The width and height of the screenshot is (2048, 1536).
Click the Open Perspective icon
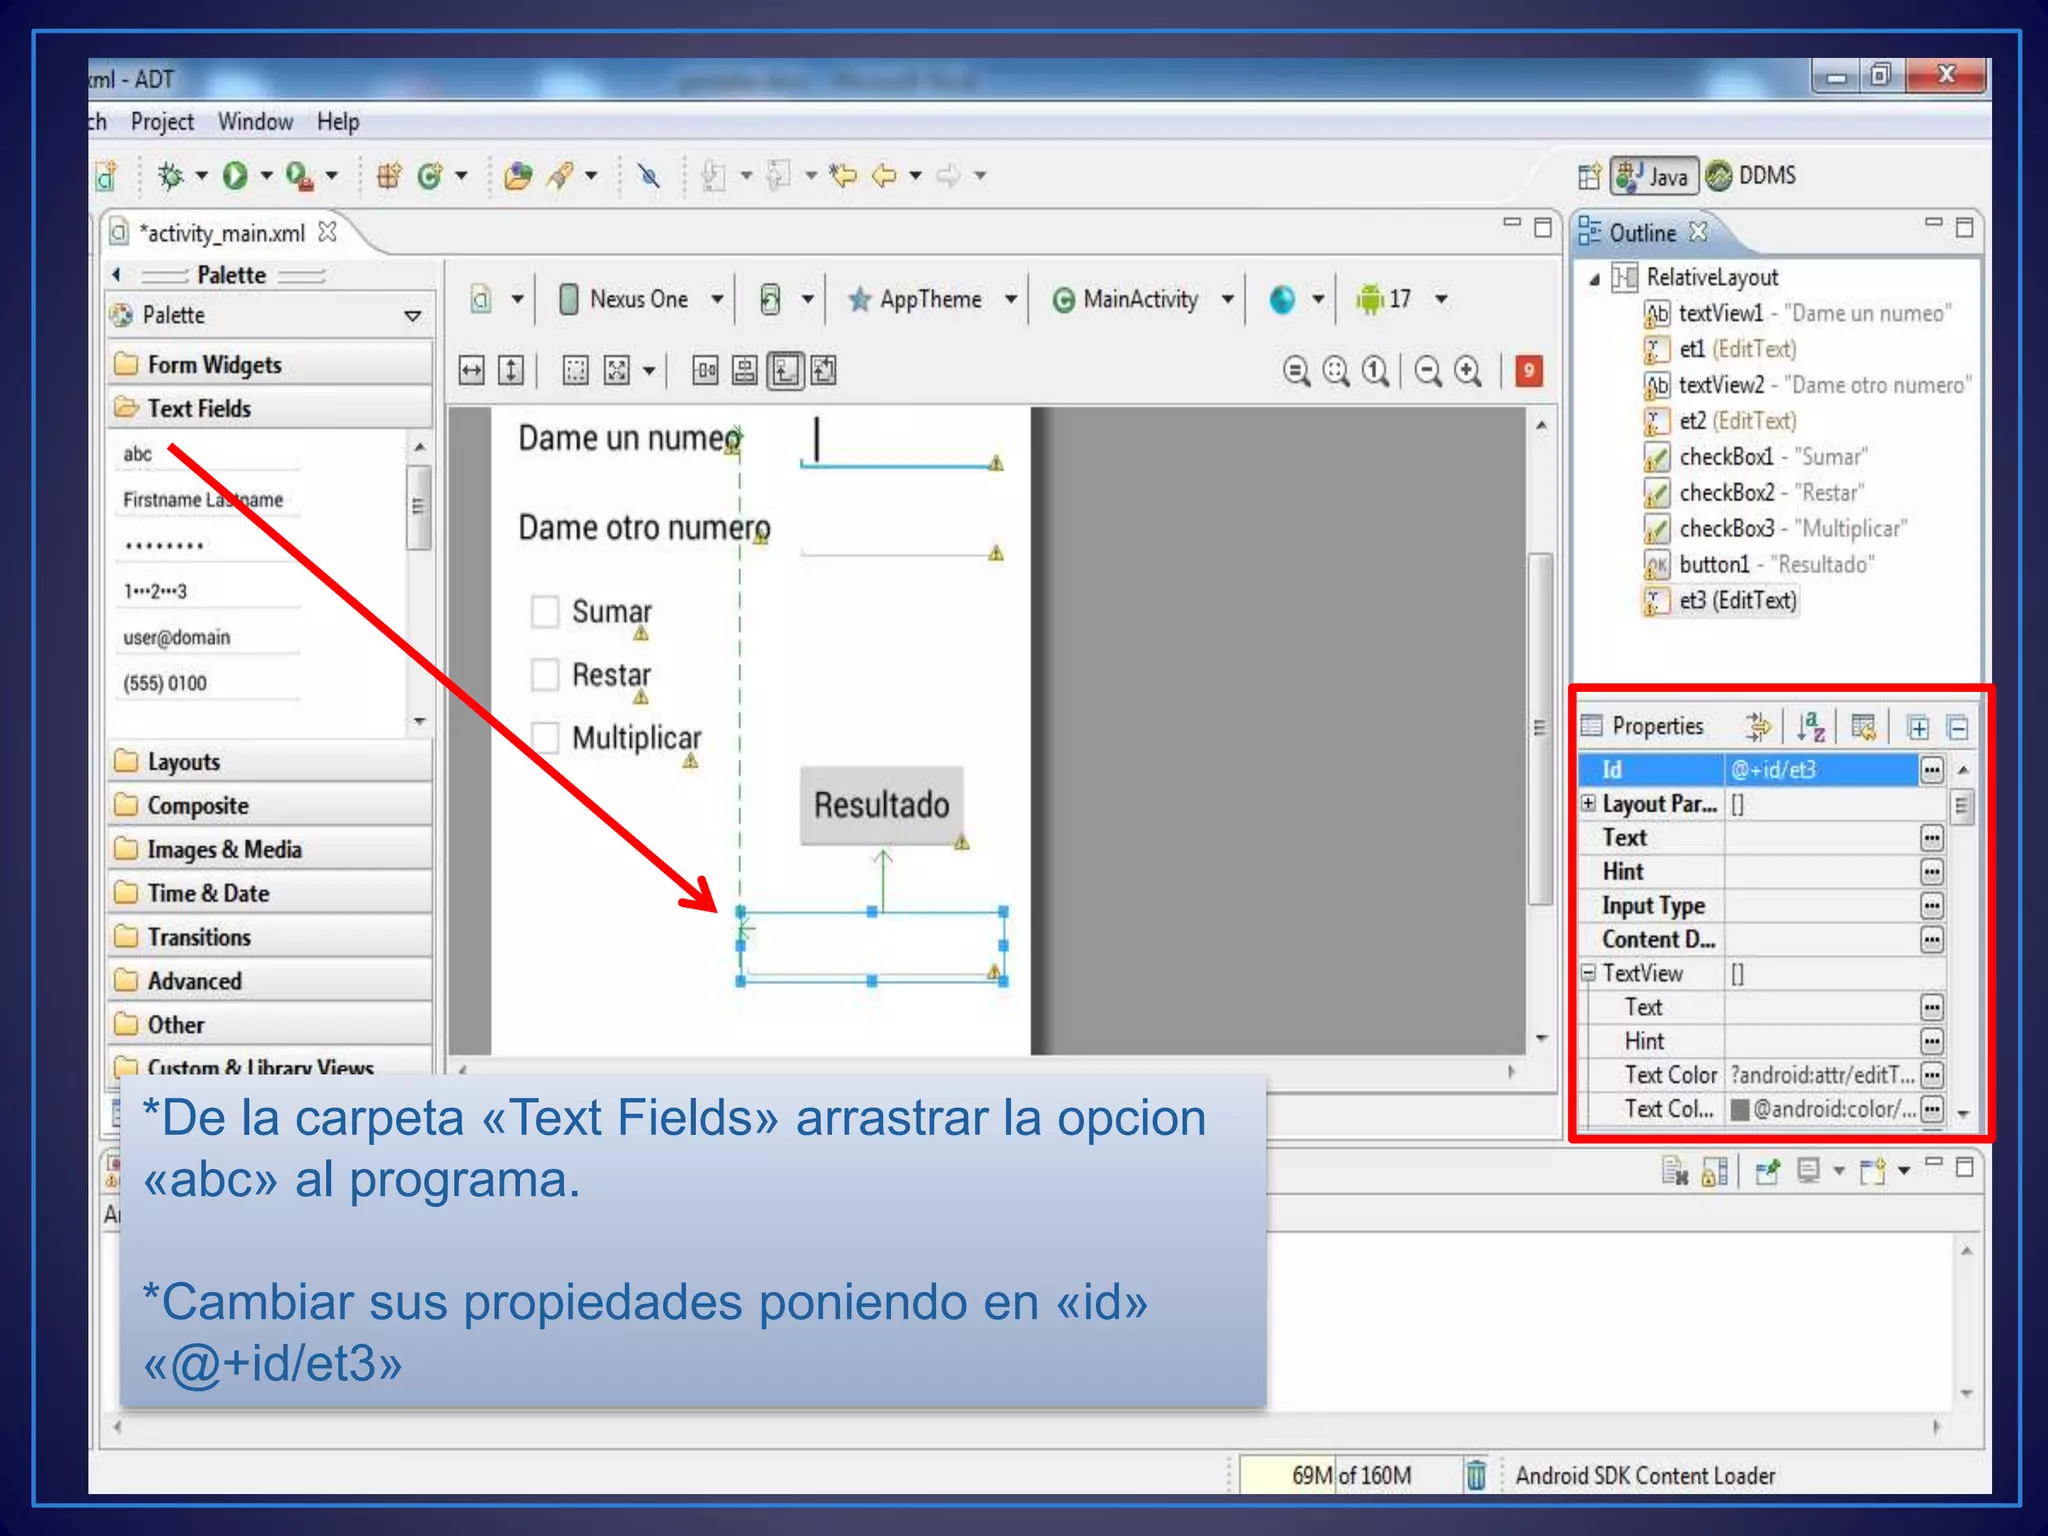1589,177
